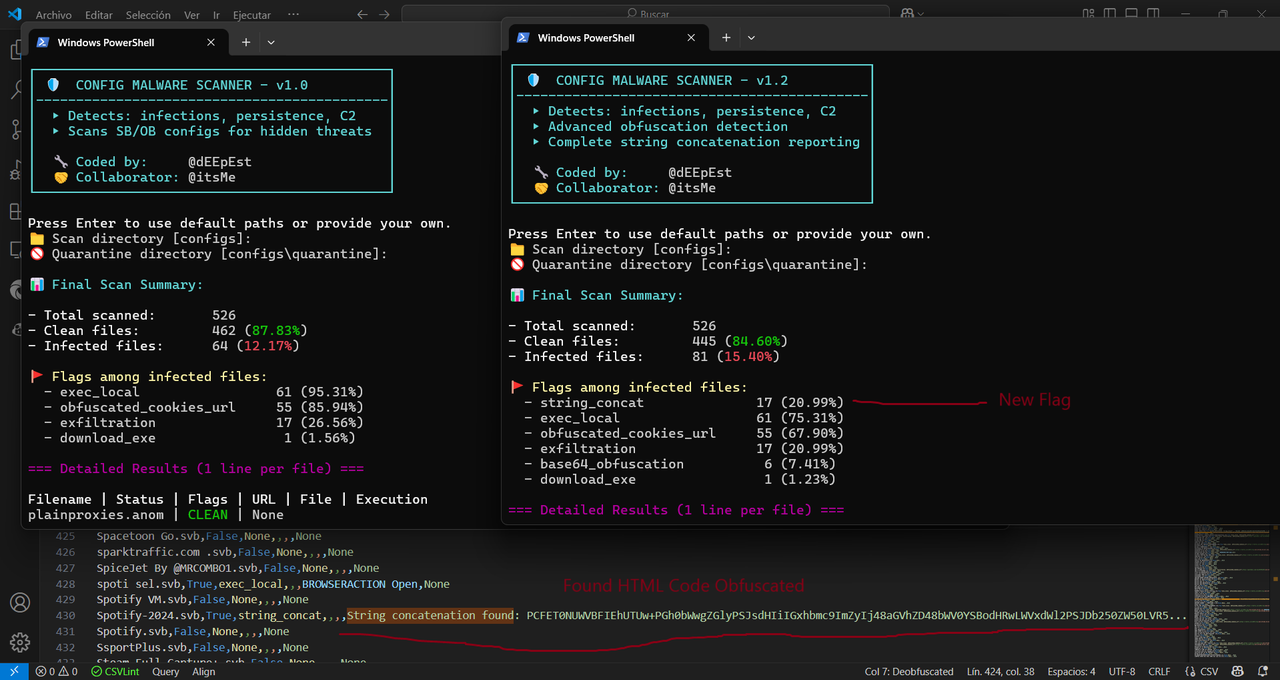The width and height of the screenshot is (1280, 680).
Task: Click 'CONFIG MALWARE SCANNER - v1.2' header text
Action: click(x=672, y=81)
